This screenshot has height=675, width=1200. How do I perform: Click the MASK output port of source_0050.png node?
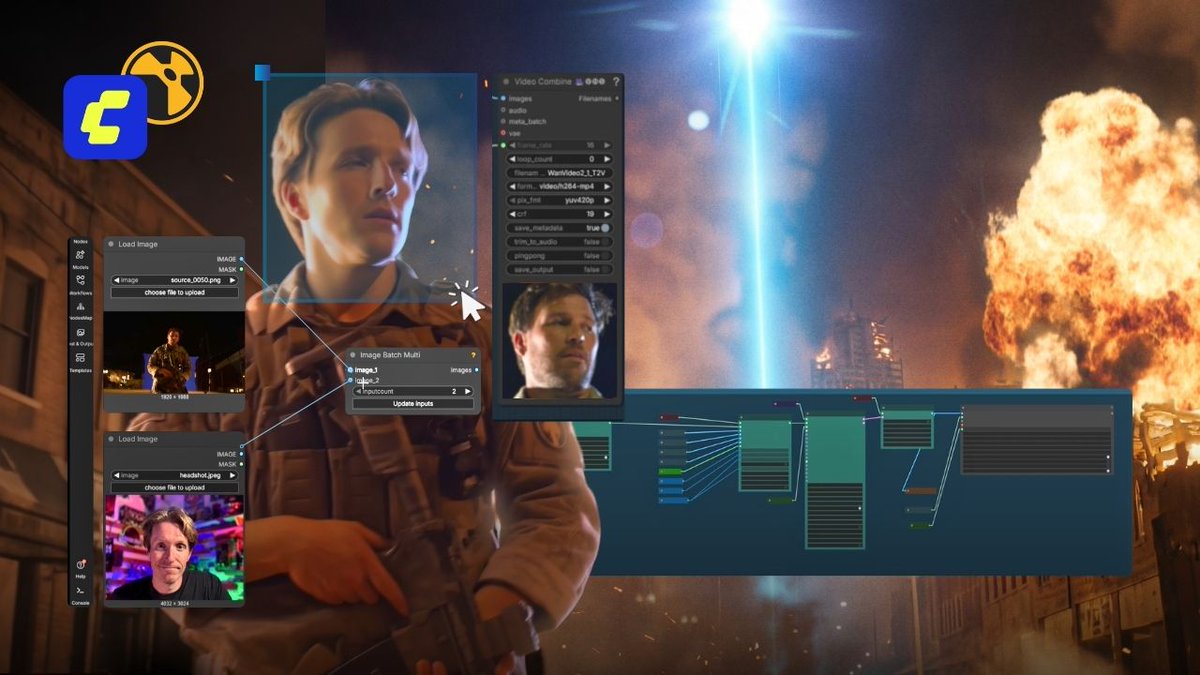click(241, 269)
